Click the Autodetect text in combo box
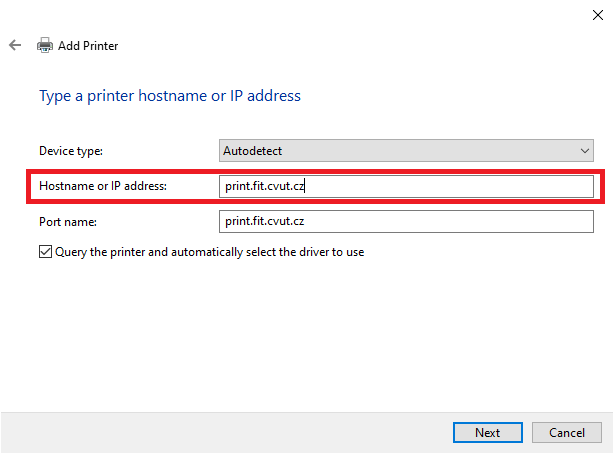 click(252, 151)
